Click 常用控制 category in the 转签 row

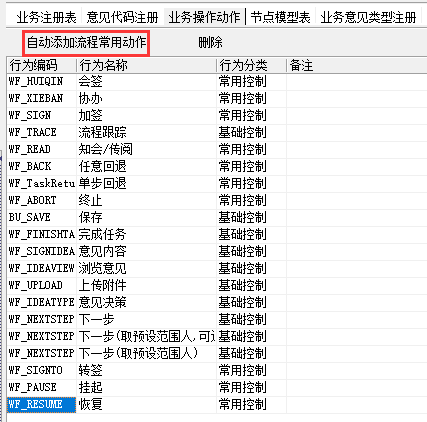coord(243,371)
